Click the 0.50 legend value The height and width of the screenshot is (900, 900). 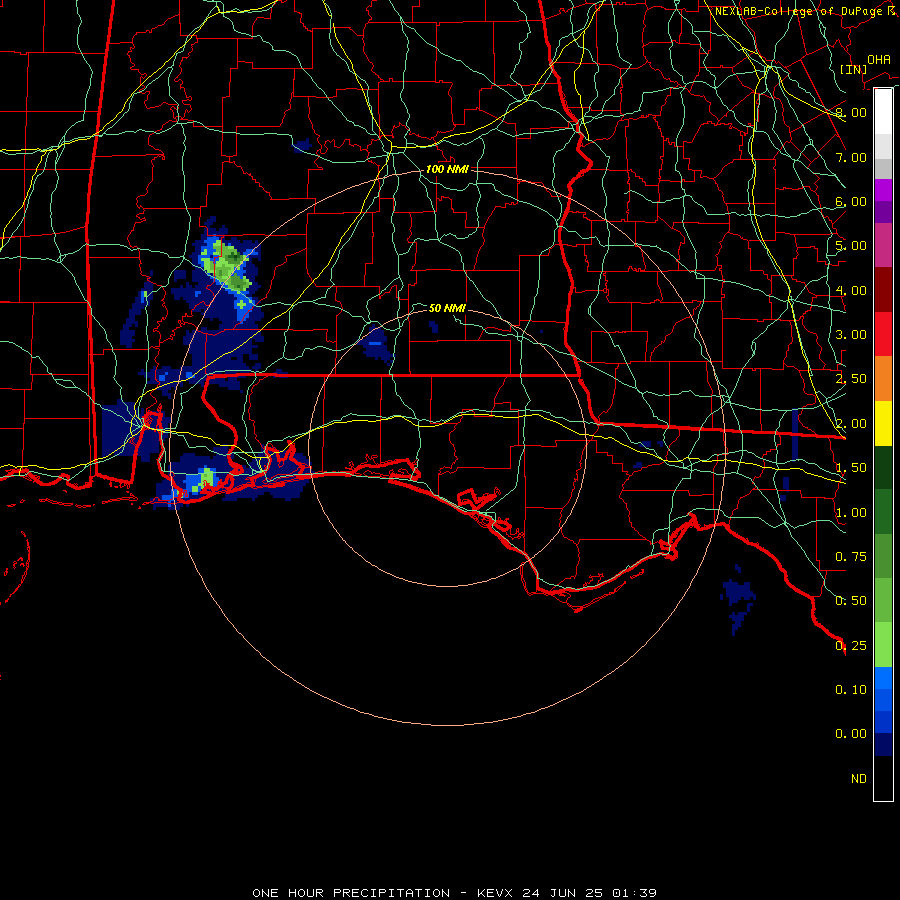[851, 601]
